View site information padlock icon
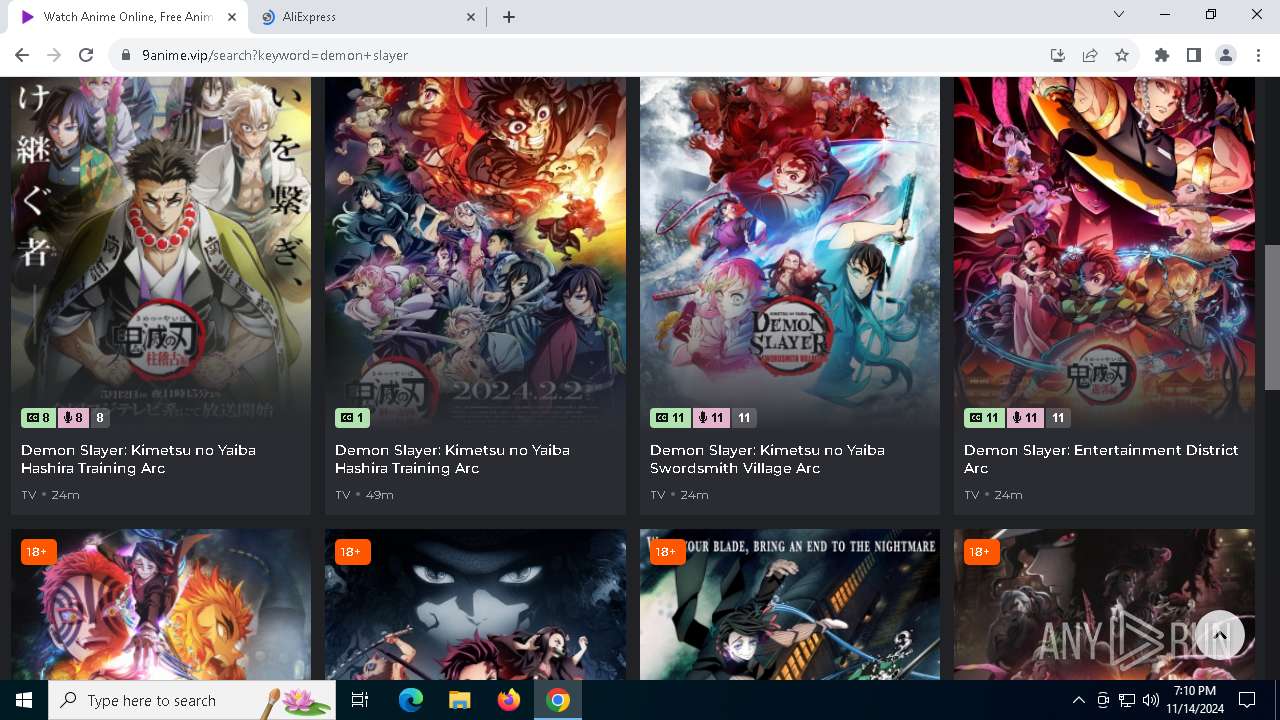This screenshot has width=1280, height=720. click(x=126, y=55)
